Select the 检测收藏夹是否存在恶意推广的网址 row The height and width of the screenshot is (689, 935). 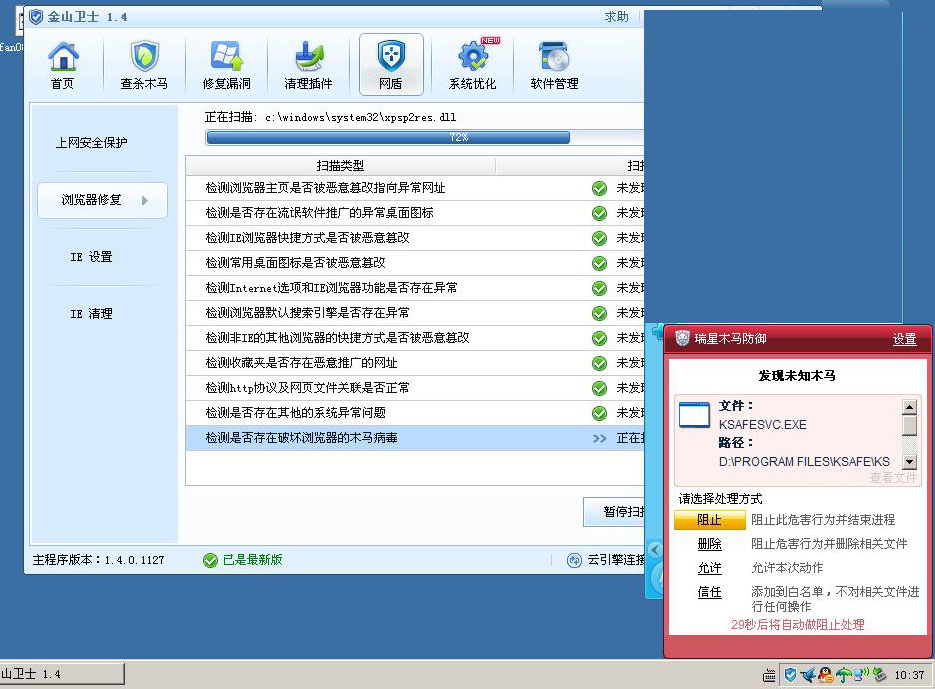pyautogui.click(x=415, y=363)
